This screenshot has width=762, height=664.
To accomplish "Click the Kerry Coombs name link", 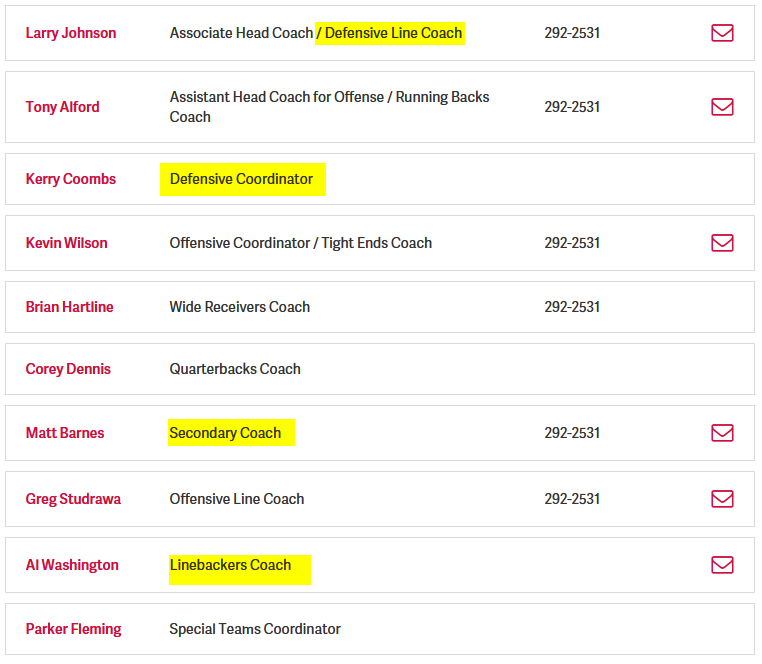I will click(71, 179).
